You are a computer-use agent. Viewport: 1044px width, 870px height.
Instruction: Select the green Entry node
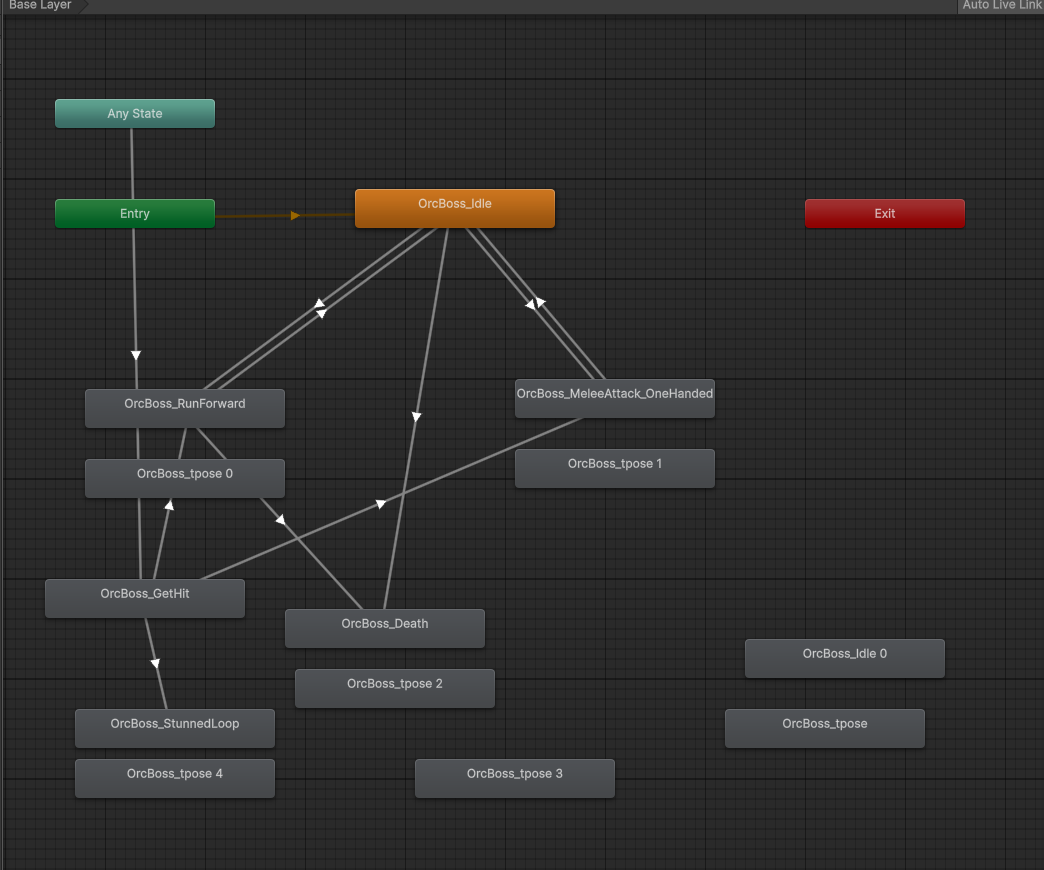[135, 214]
